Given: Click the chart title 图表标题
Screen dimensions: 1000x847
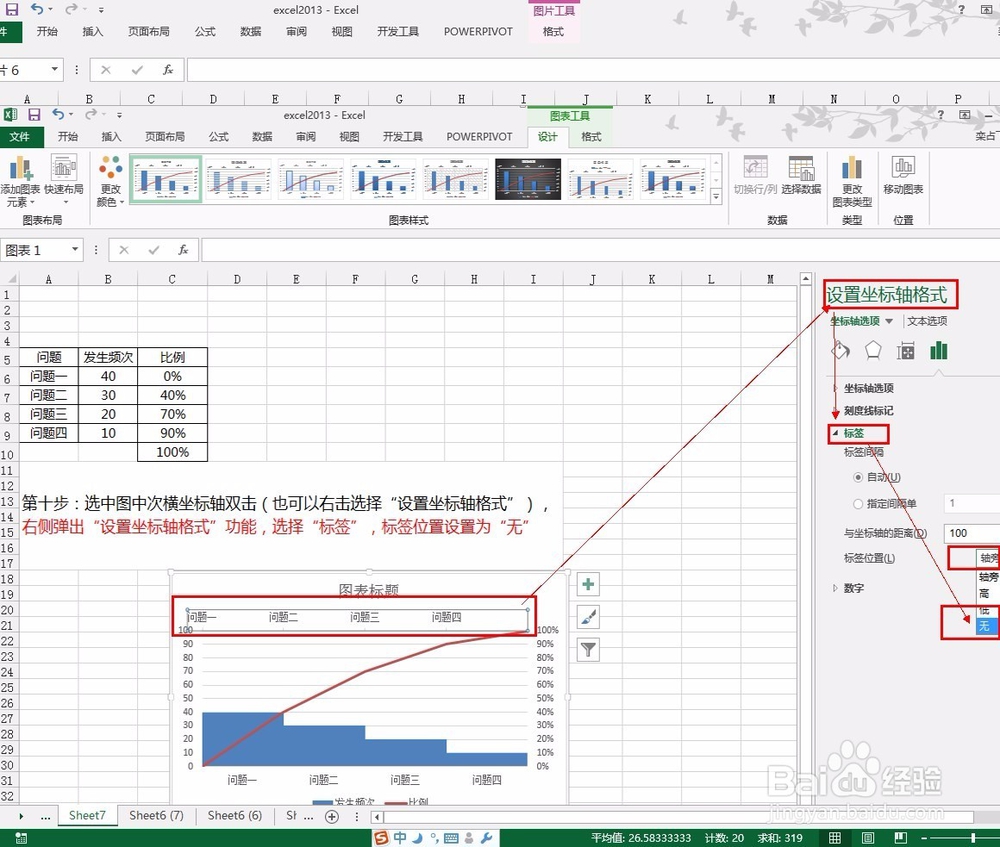Looking at the screenshot, I should pos(369,590).
